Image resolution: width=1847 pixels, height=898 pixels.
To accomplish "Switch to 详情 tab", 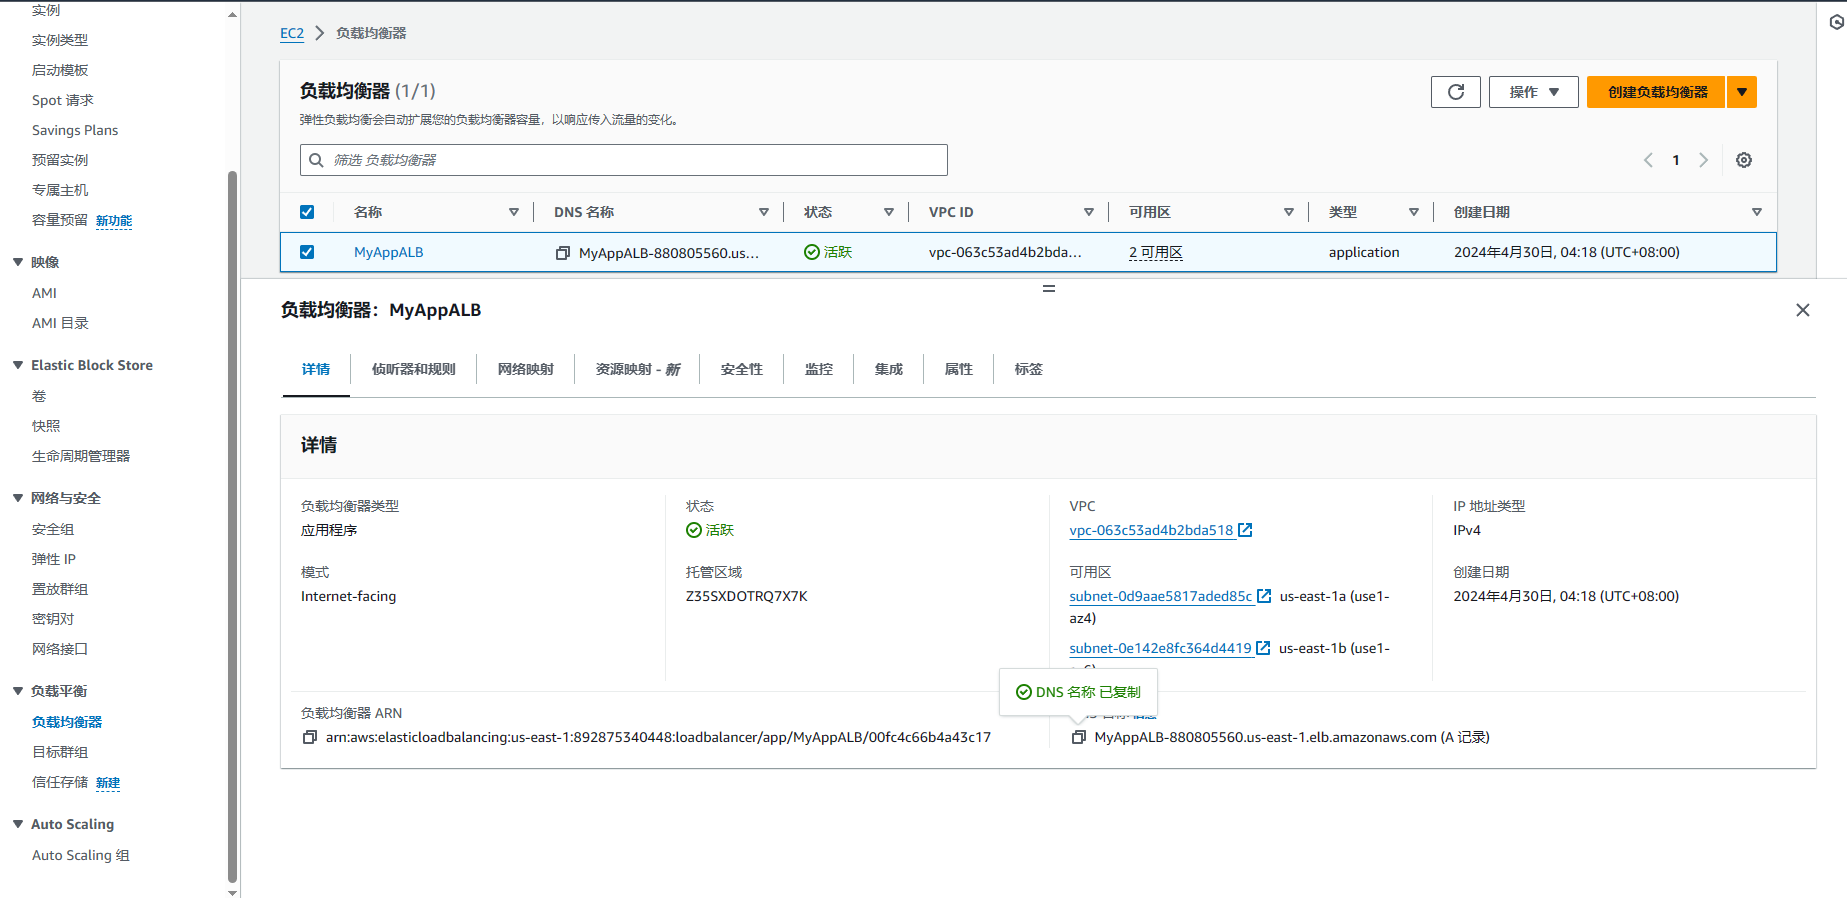I will click(316, 369).
